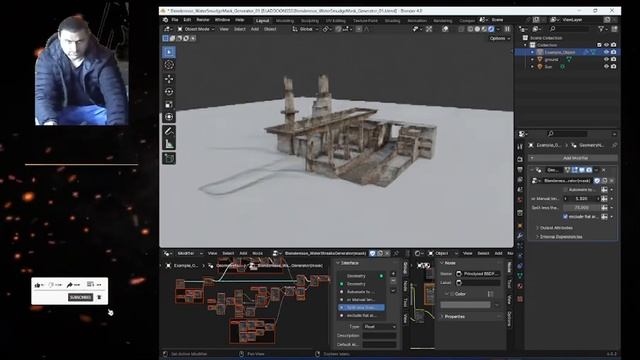The image size is (640, 360).
Task: Click the Add Modifier button
Action: (x=573, y=158)
